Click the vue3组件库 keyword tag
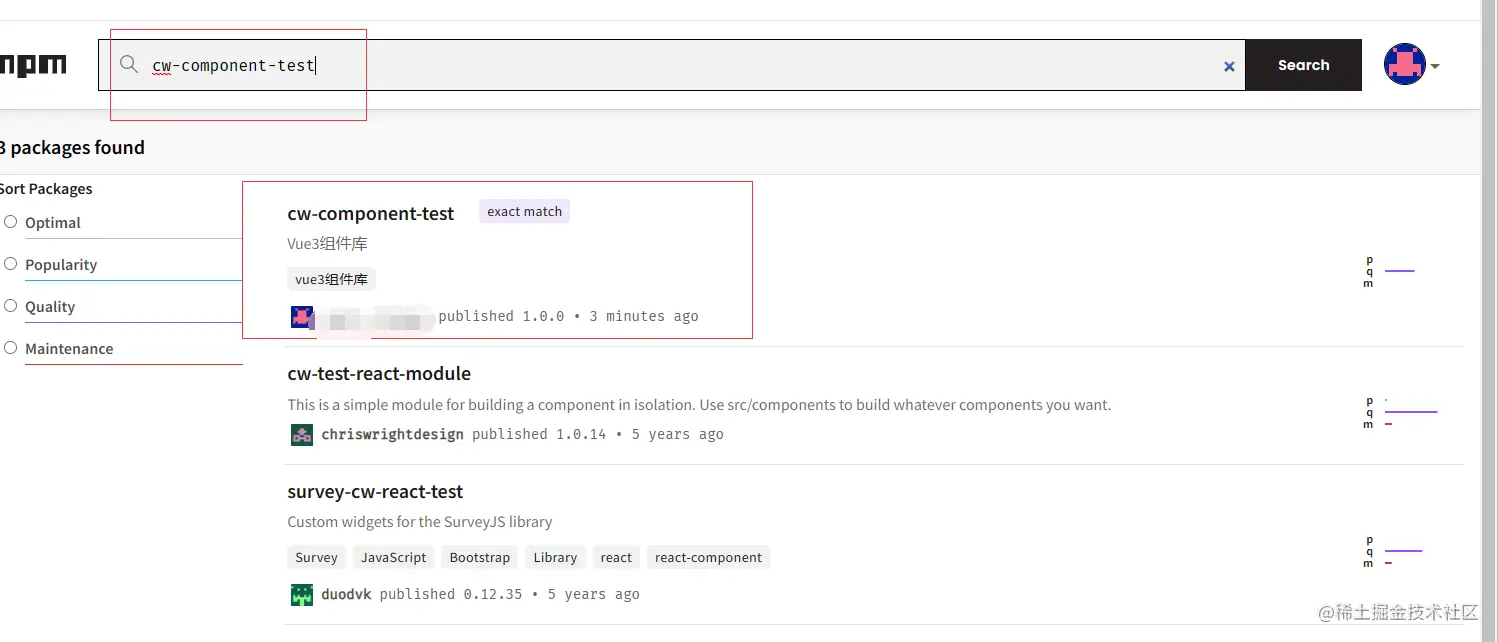 click(x=331, y=280)
